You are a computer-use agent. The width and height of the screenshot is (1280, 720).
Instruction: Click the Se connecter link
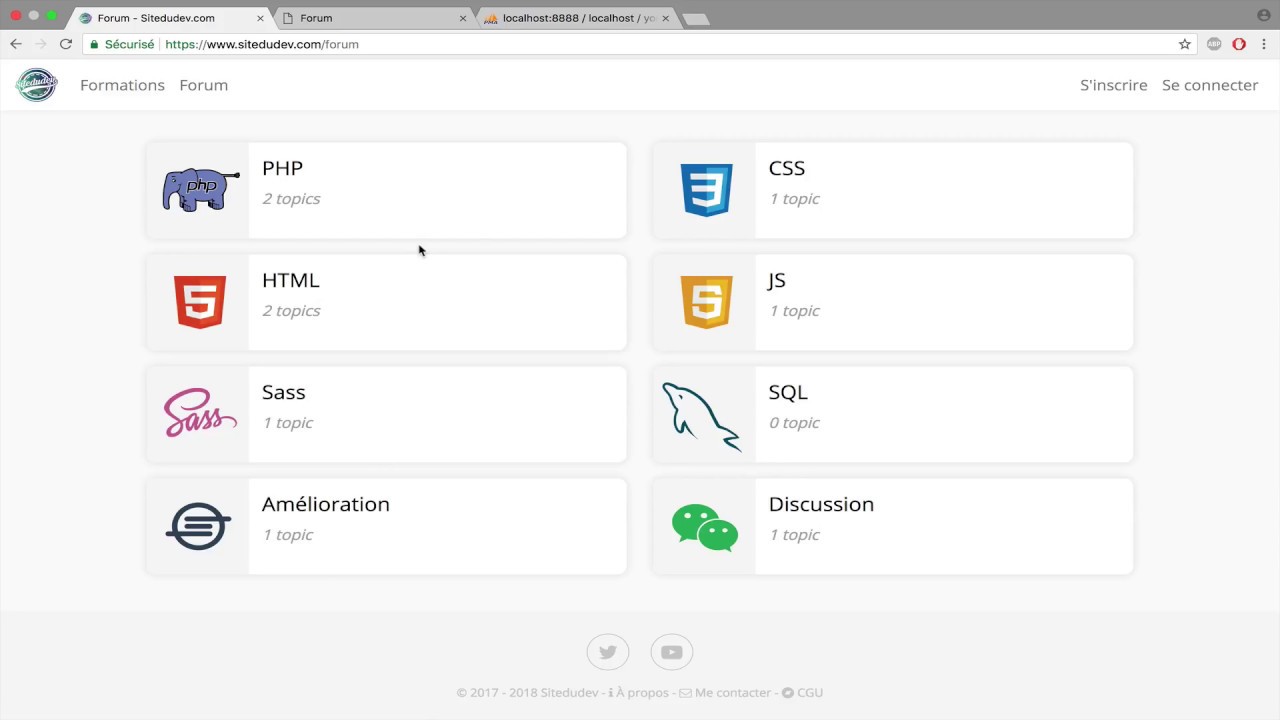[x=1210, y=85]
